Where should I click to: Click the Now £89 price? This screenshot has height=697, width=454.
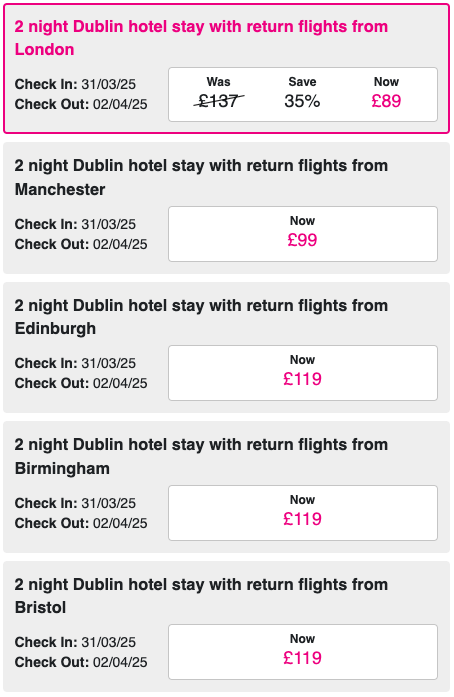pos(386,93)
